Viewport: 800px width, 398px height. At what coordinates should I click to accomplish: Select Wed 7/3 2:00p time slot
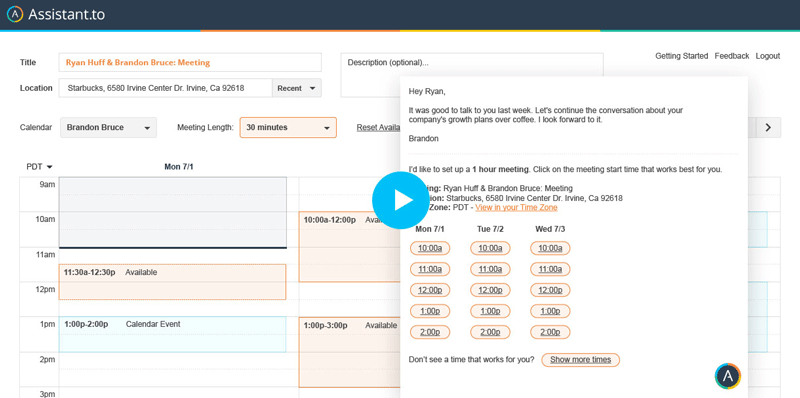tap(550, 332)
